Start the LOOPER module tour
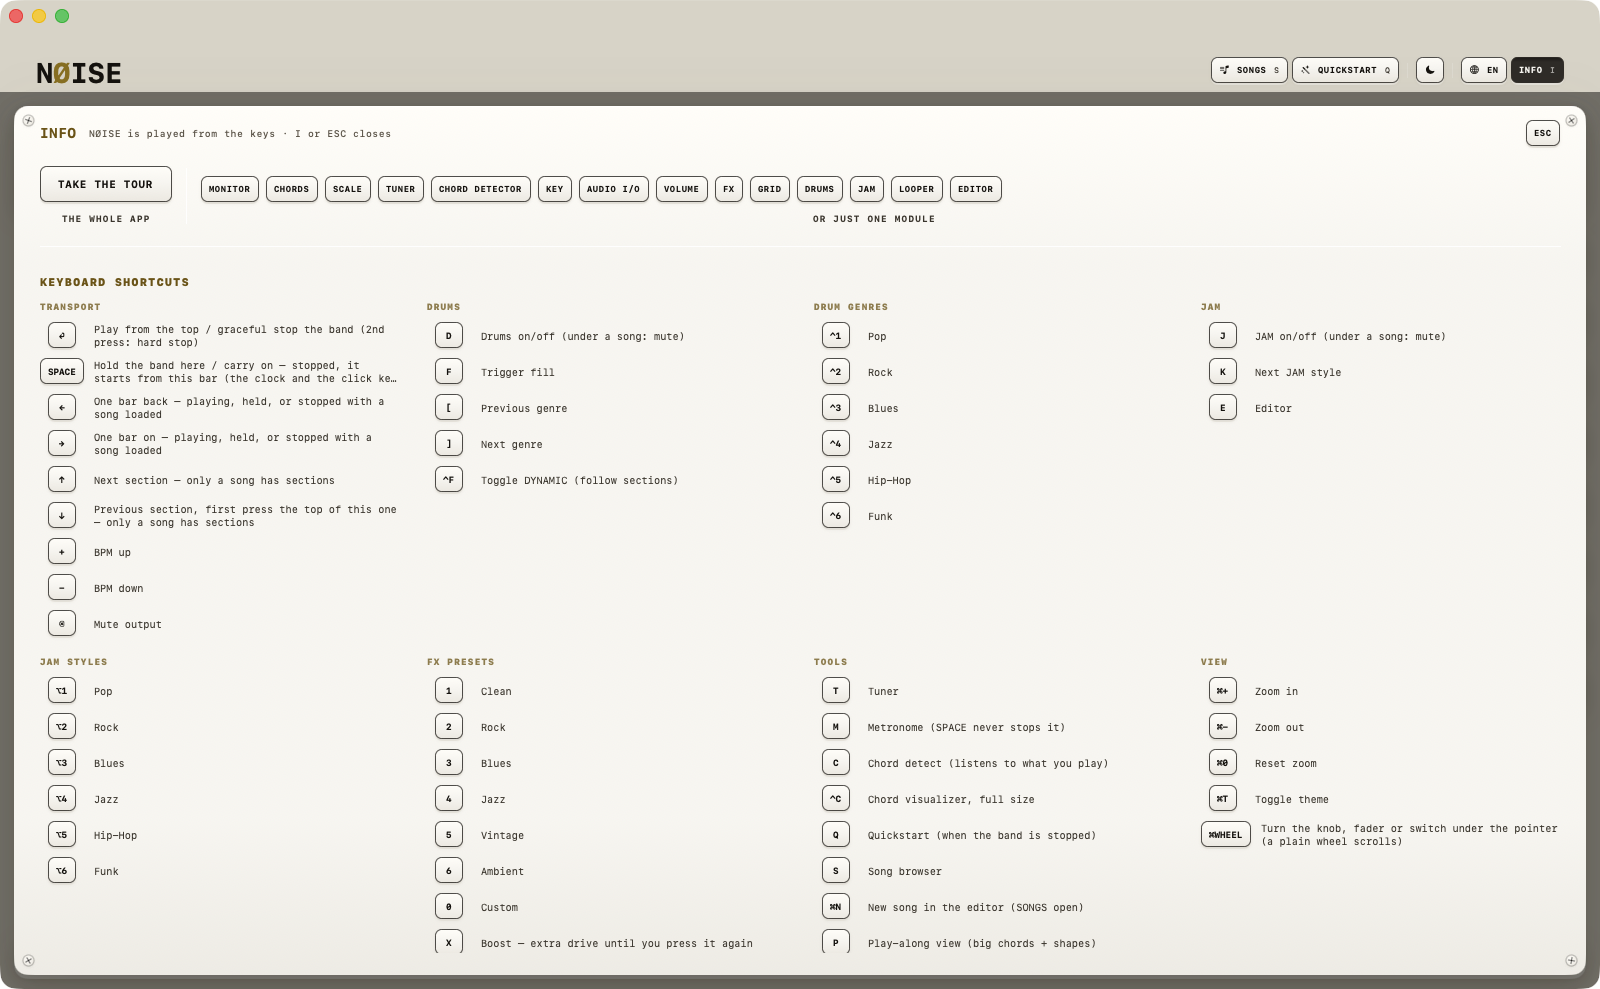The height and width of the screenshot is (989, 1600). [x=917, y=189]
